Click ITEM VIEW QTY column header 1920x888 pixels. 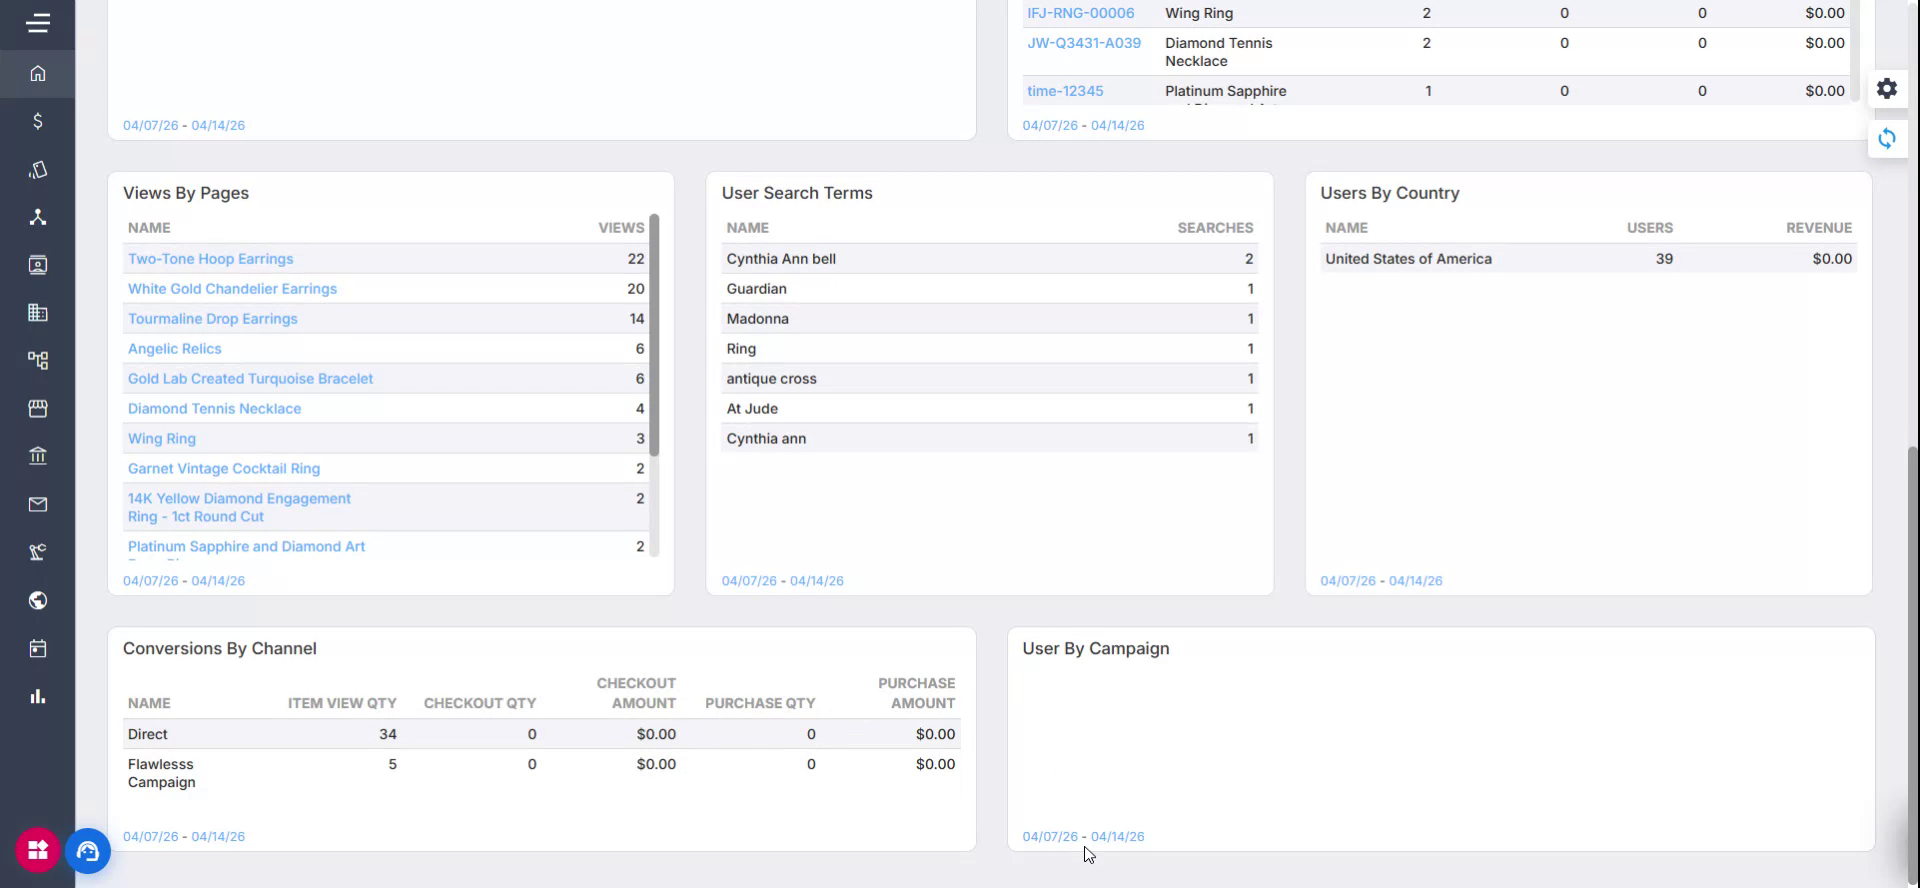(x=342, y=703)
